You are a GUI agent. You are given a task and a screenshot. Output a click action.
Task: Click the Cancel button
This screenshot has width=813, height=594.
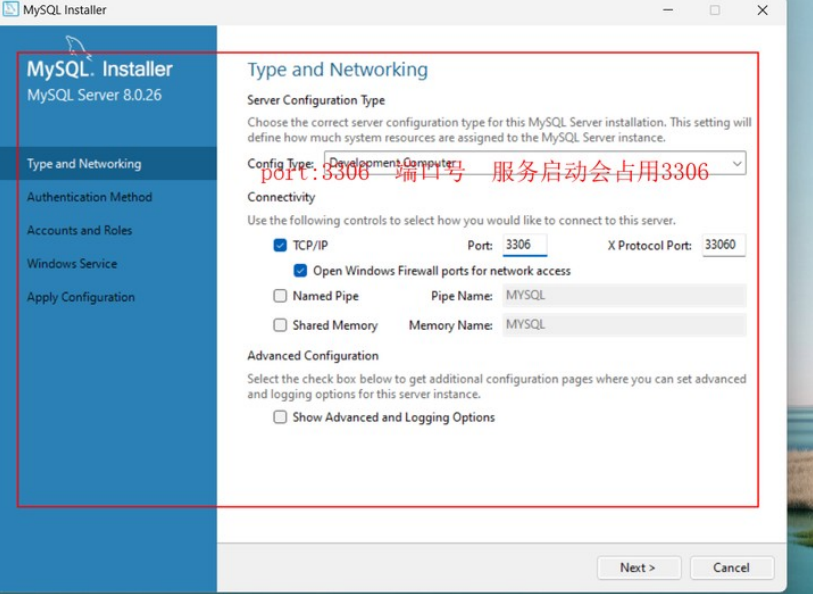(x=732, y=568)
